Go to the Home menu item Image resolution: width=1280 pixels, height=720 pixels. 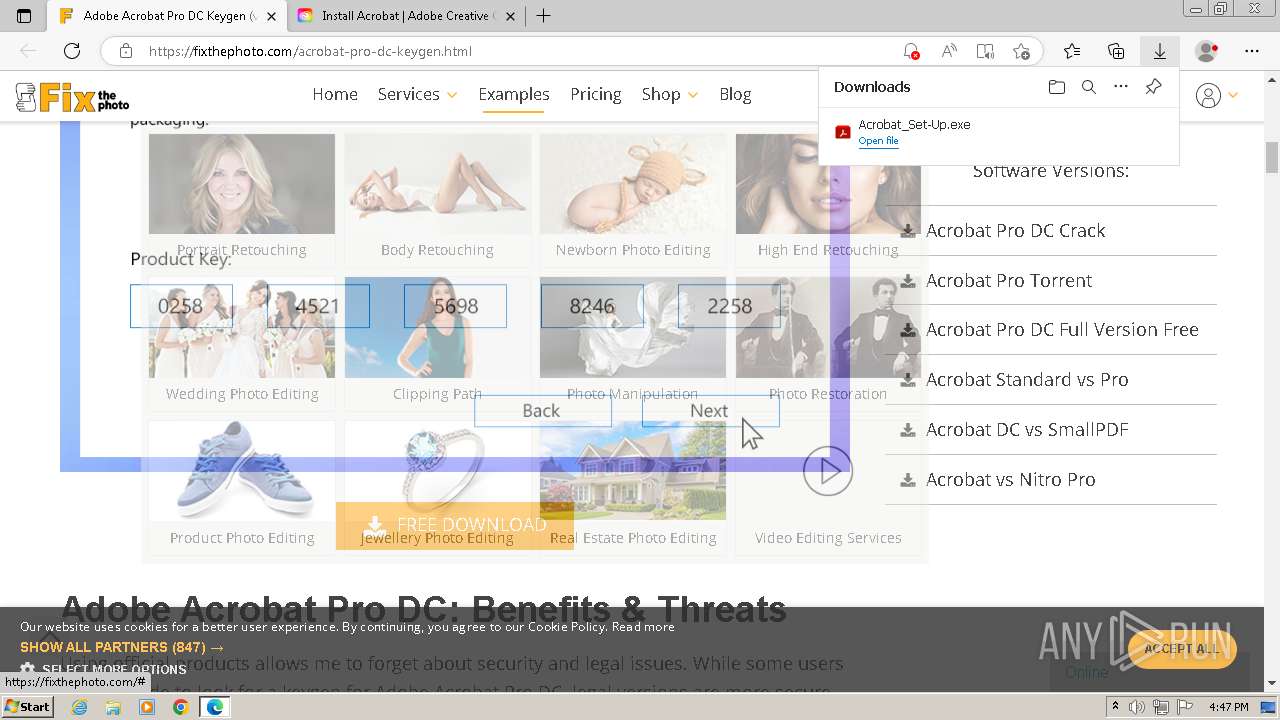(335, 94)
